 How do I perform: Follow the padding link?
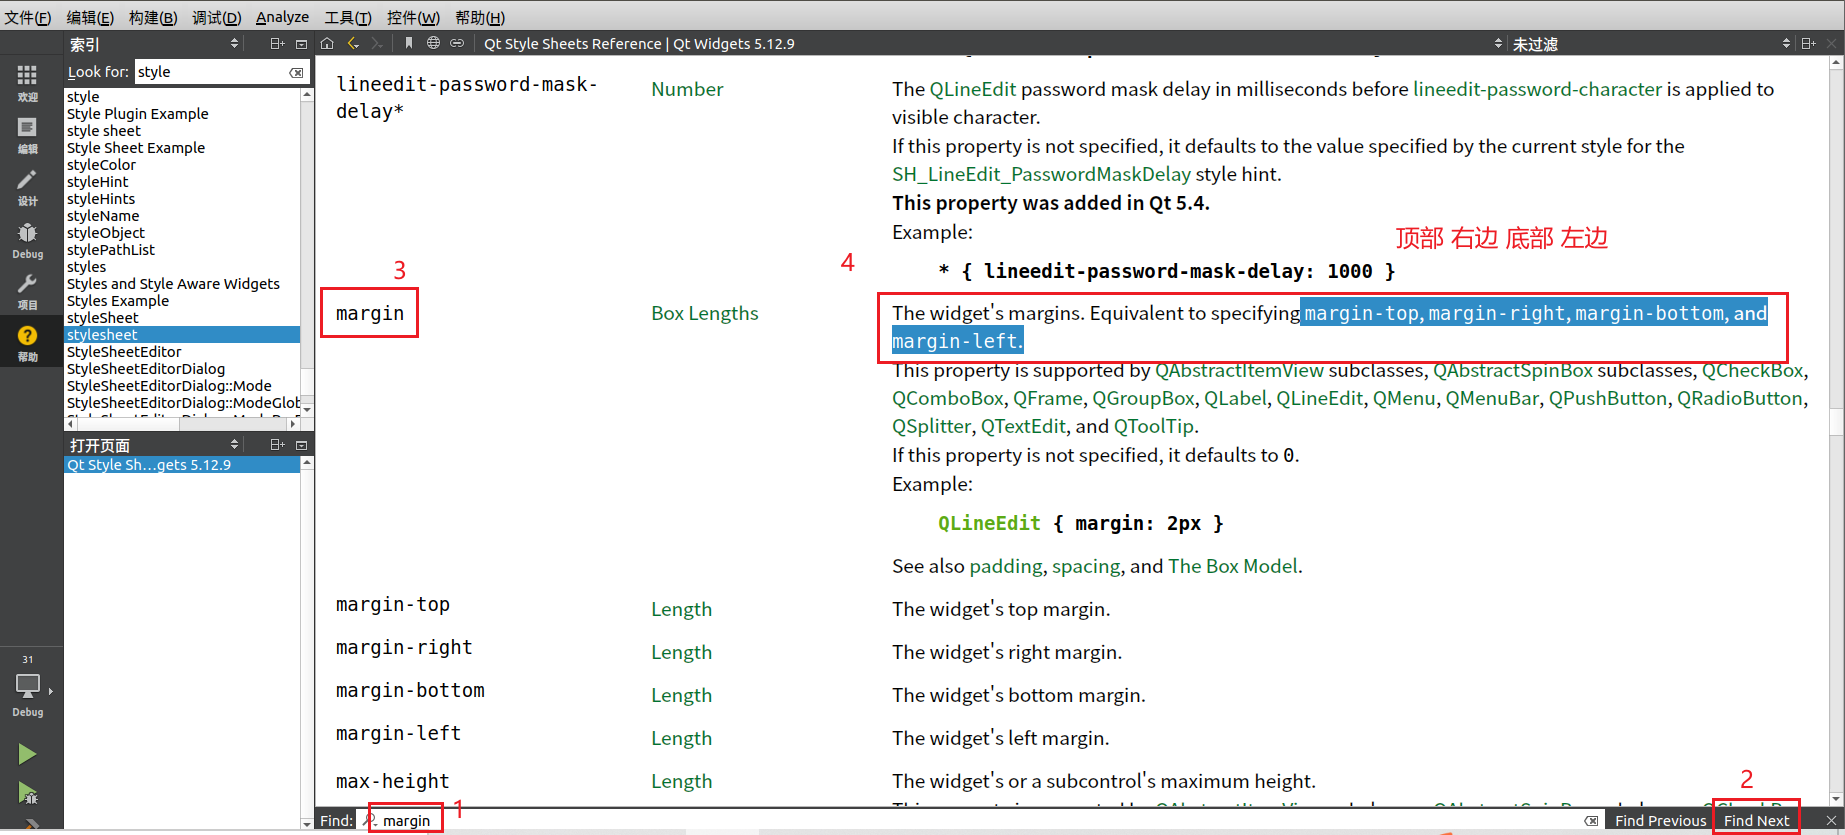[1006, 566]
